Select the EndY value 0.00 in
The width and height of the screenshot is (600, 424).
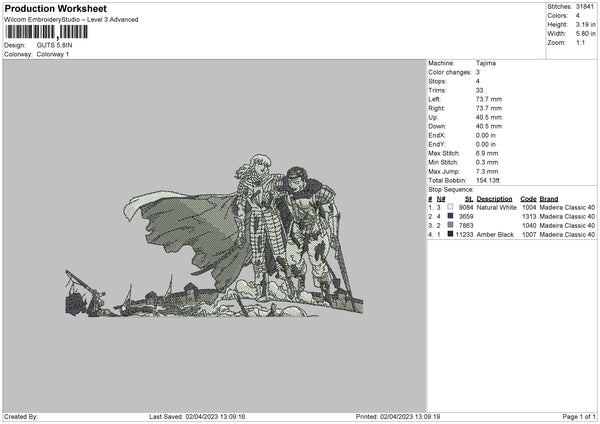point(486,144)
